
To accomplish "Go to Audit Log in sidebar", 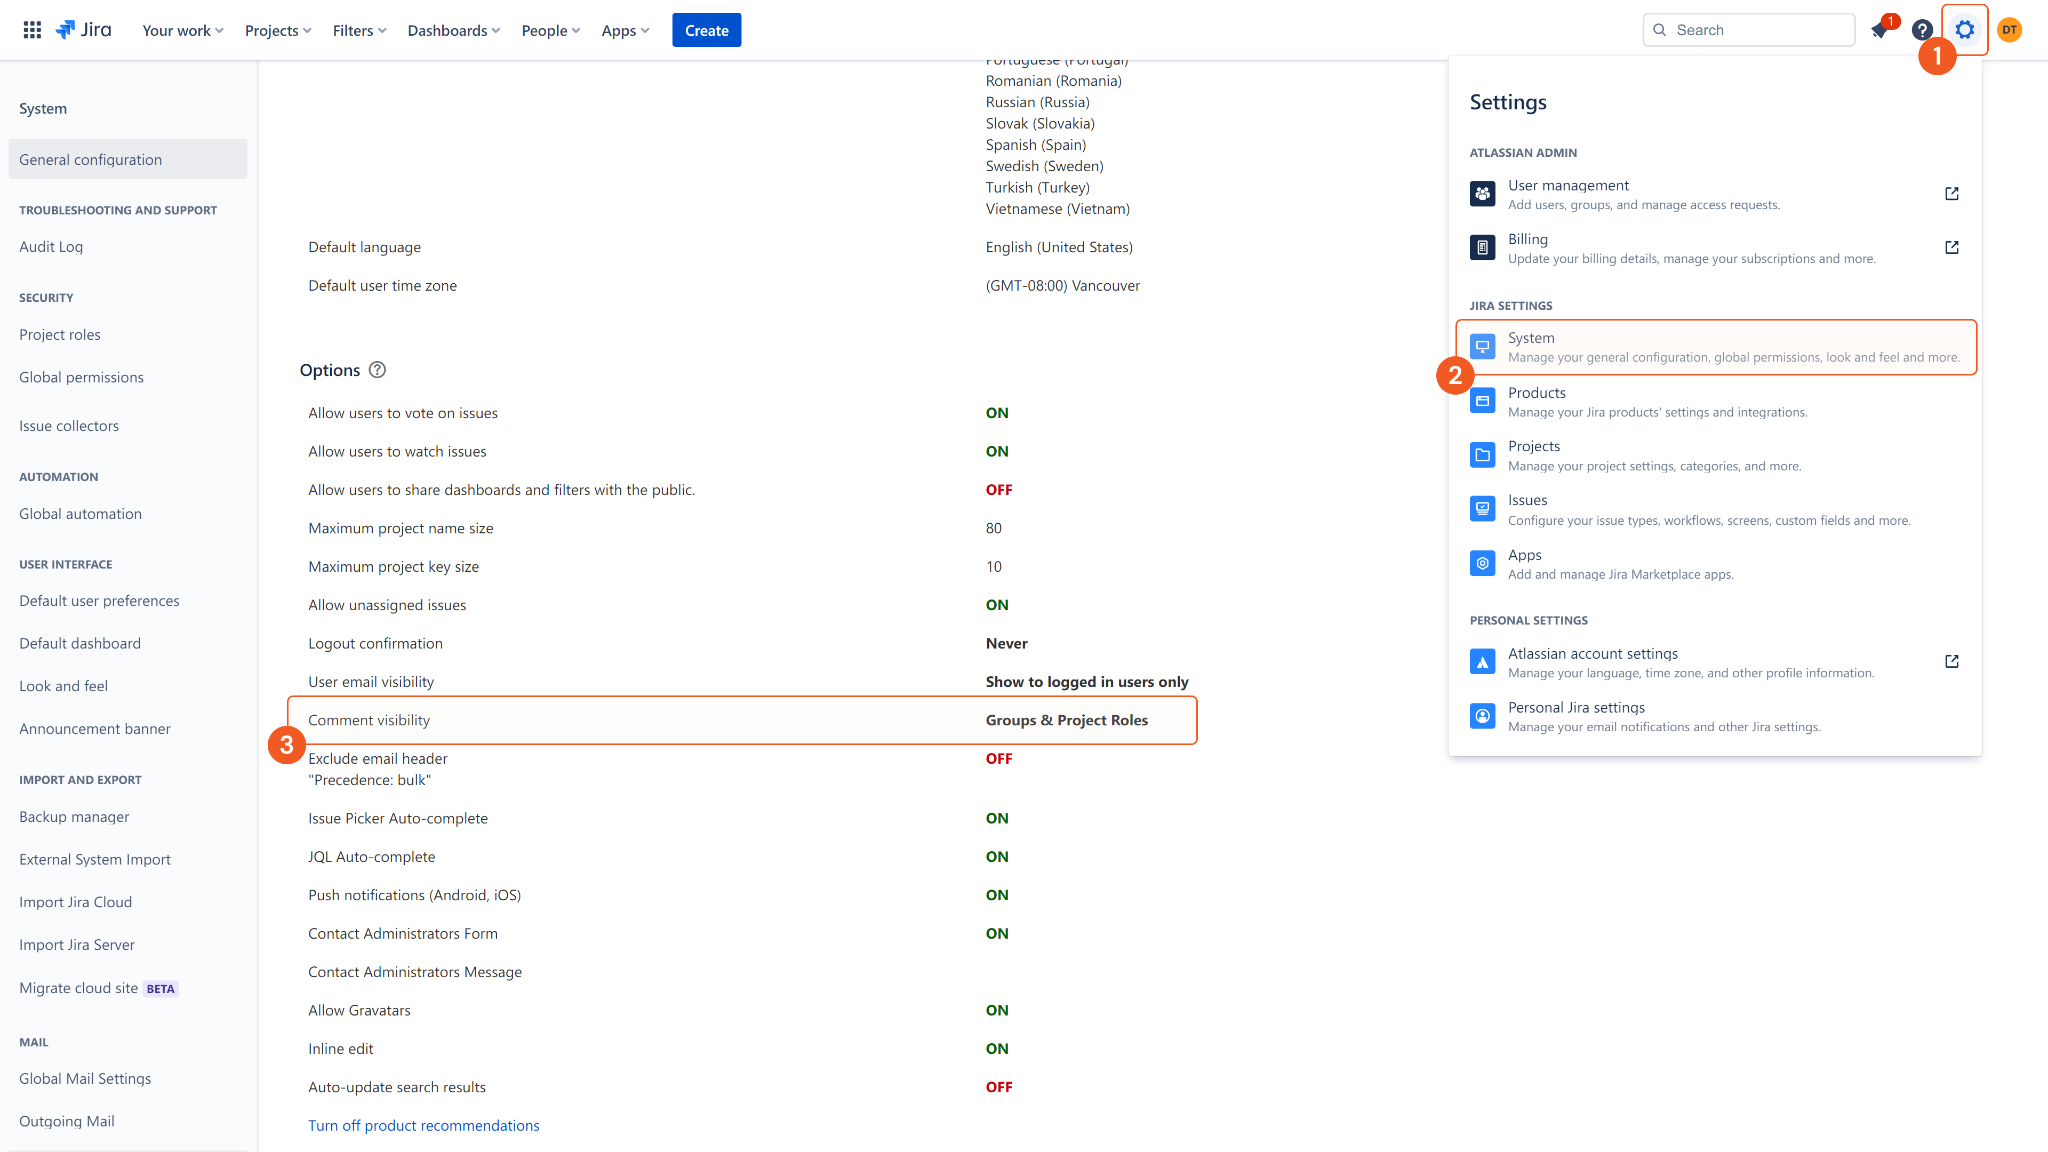I will click(51, 247).
